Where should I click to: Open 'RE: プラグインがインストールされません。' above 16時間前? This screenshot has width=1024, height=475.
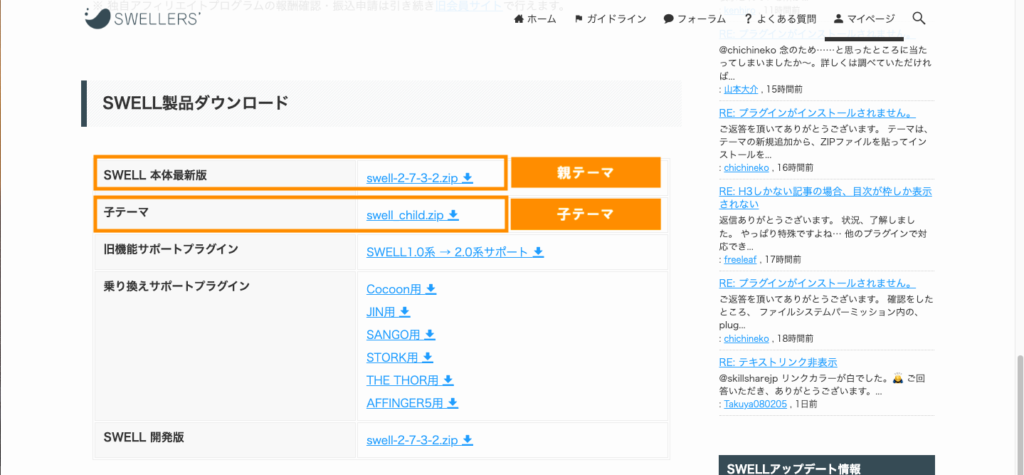tap(817, 114)
